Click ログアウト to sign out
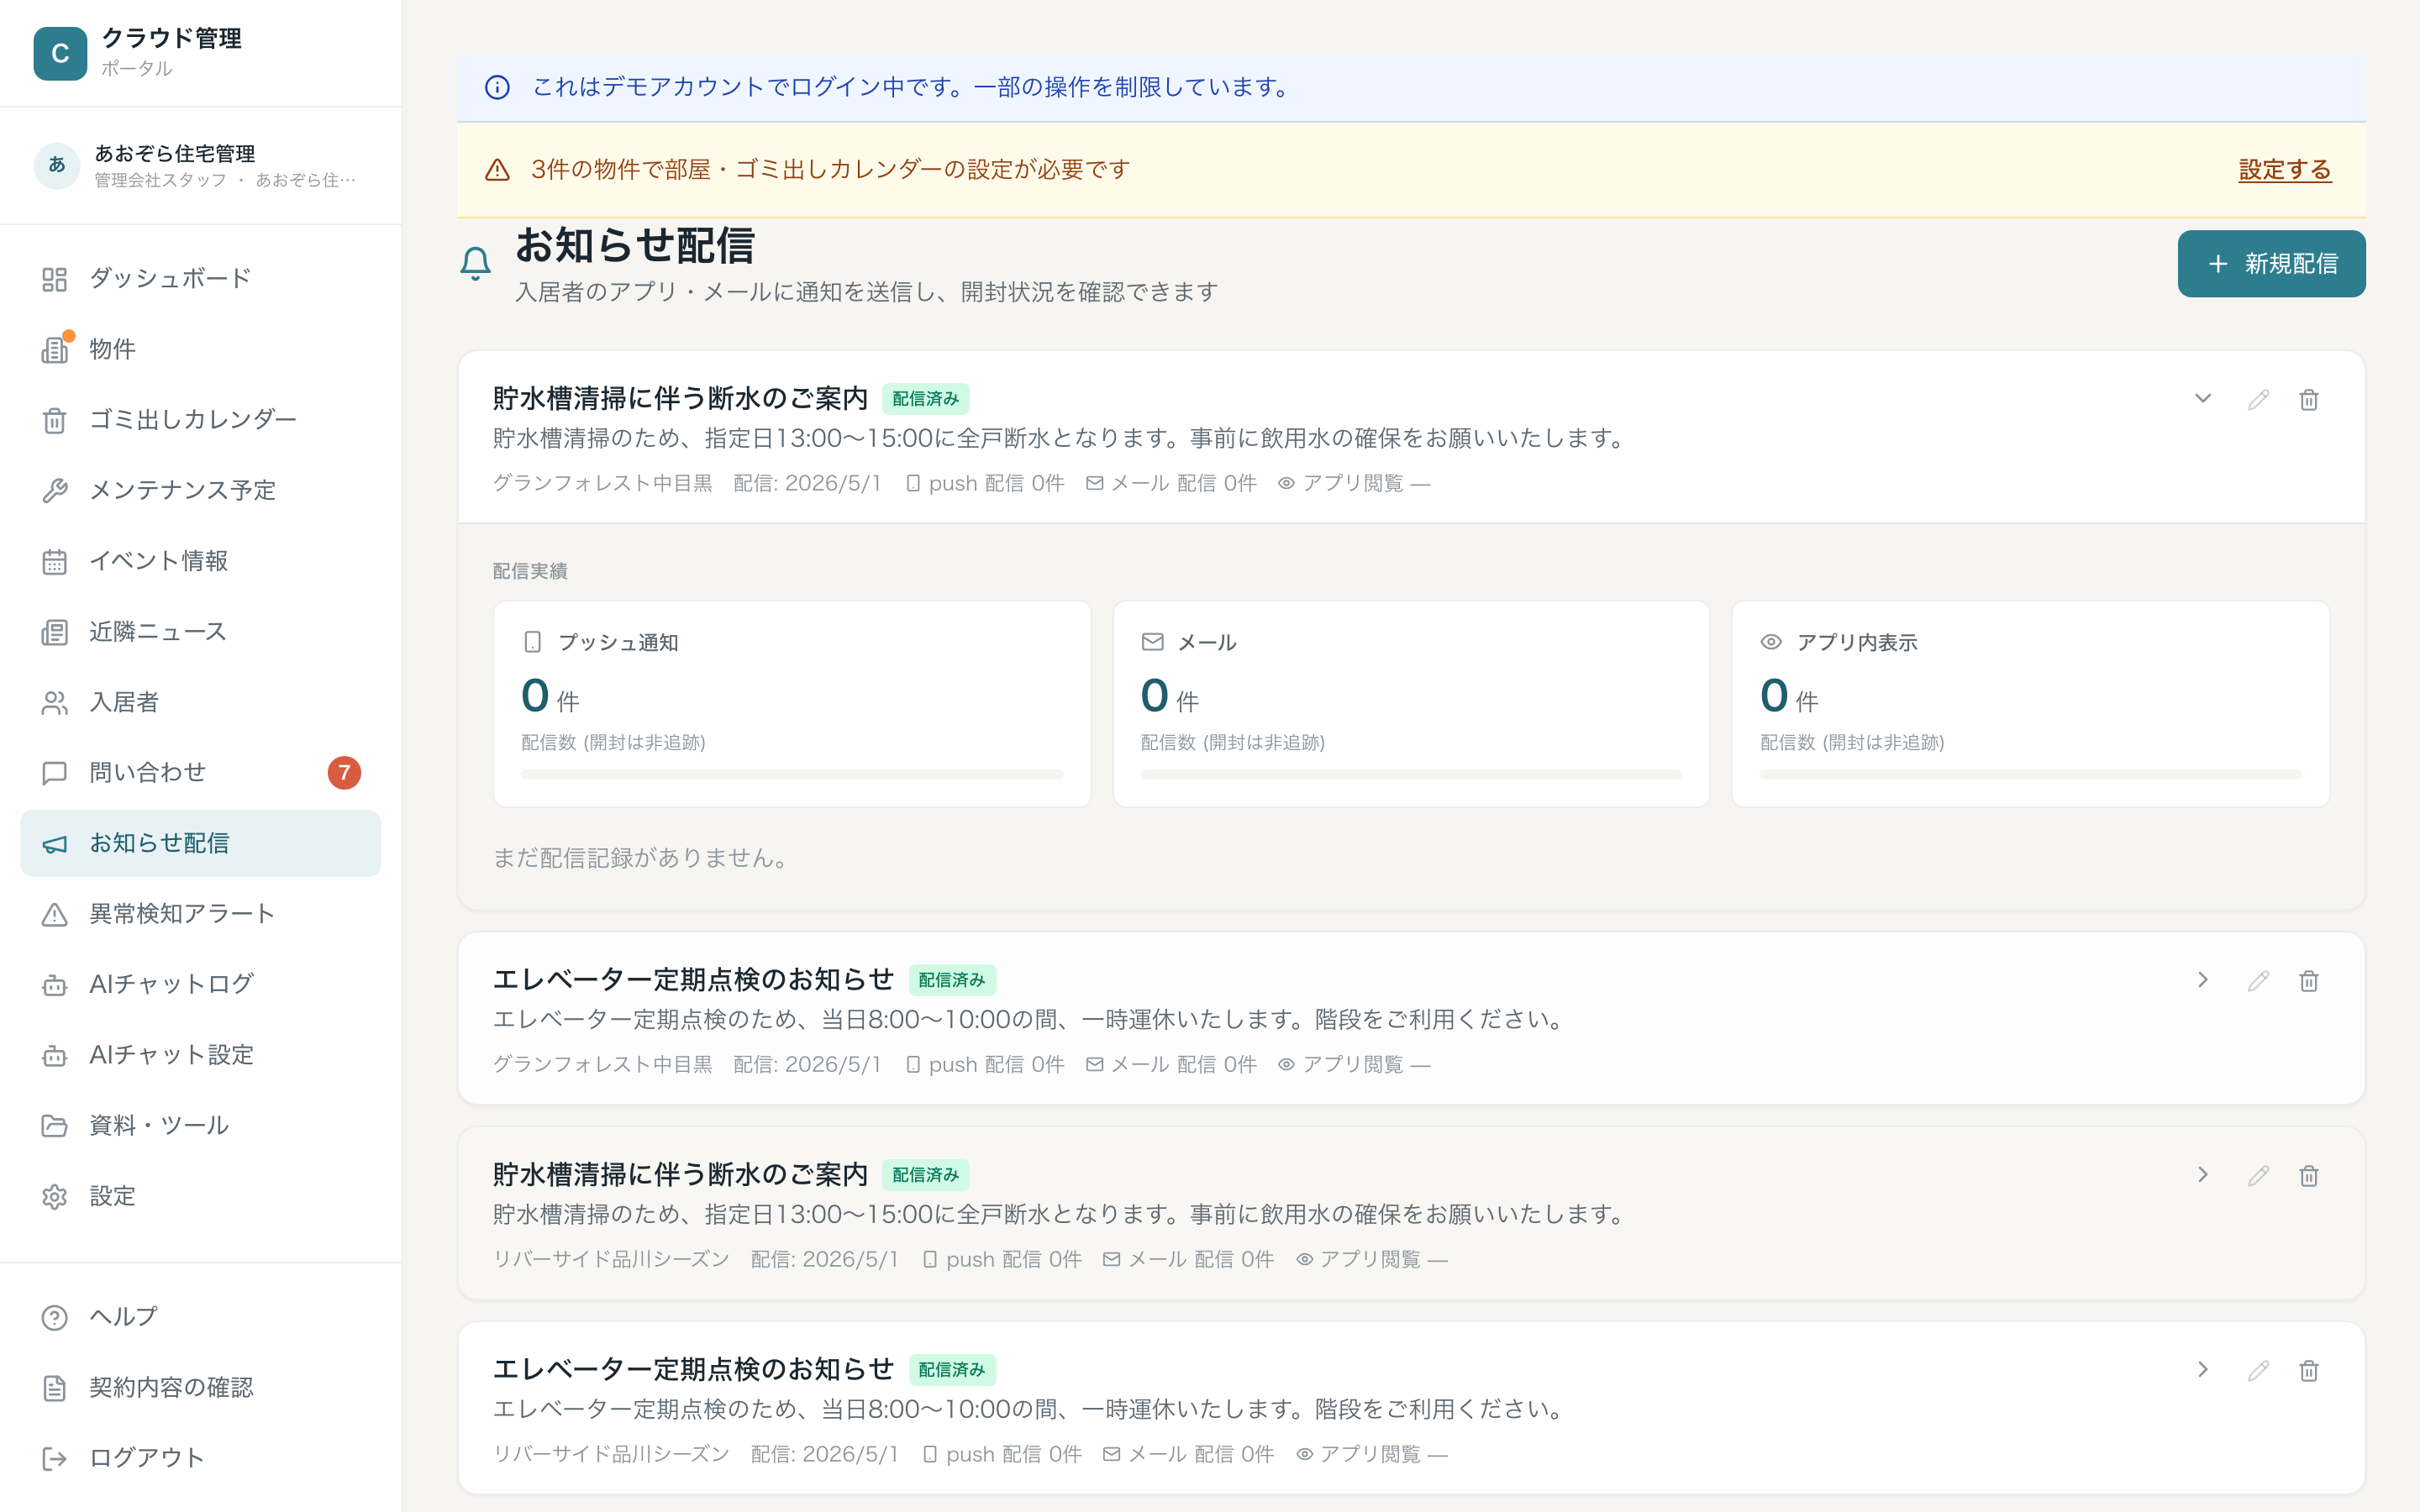 (x=200, y=1458)
